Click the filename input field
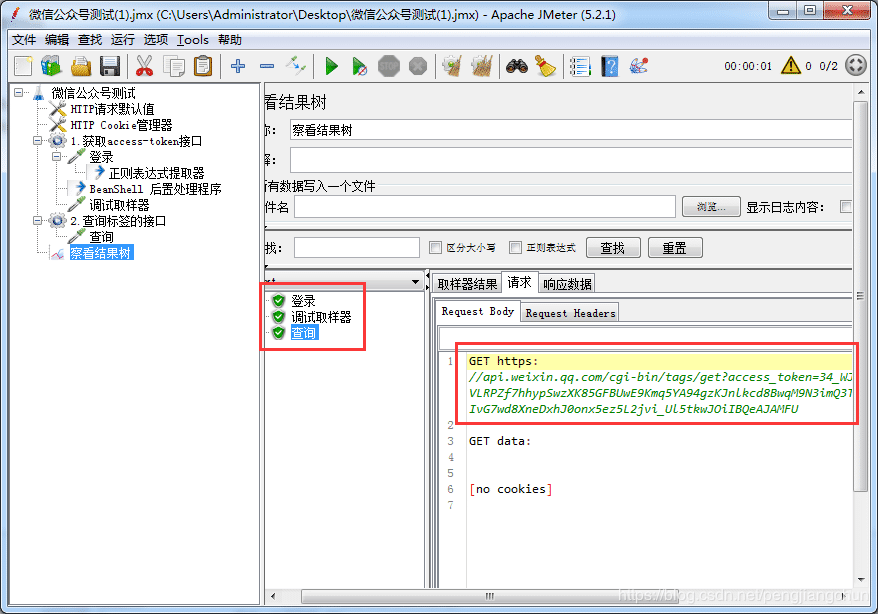This screenshot has height=614, width=878. coord(485,207)
